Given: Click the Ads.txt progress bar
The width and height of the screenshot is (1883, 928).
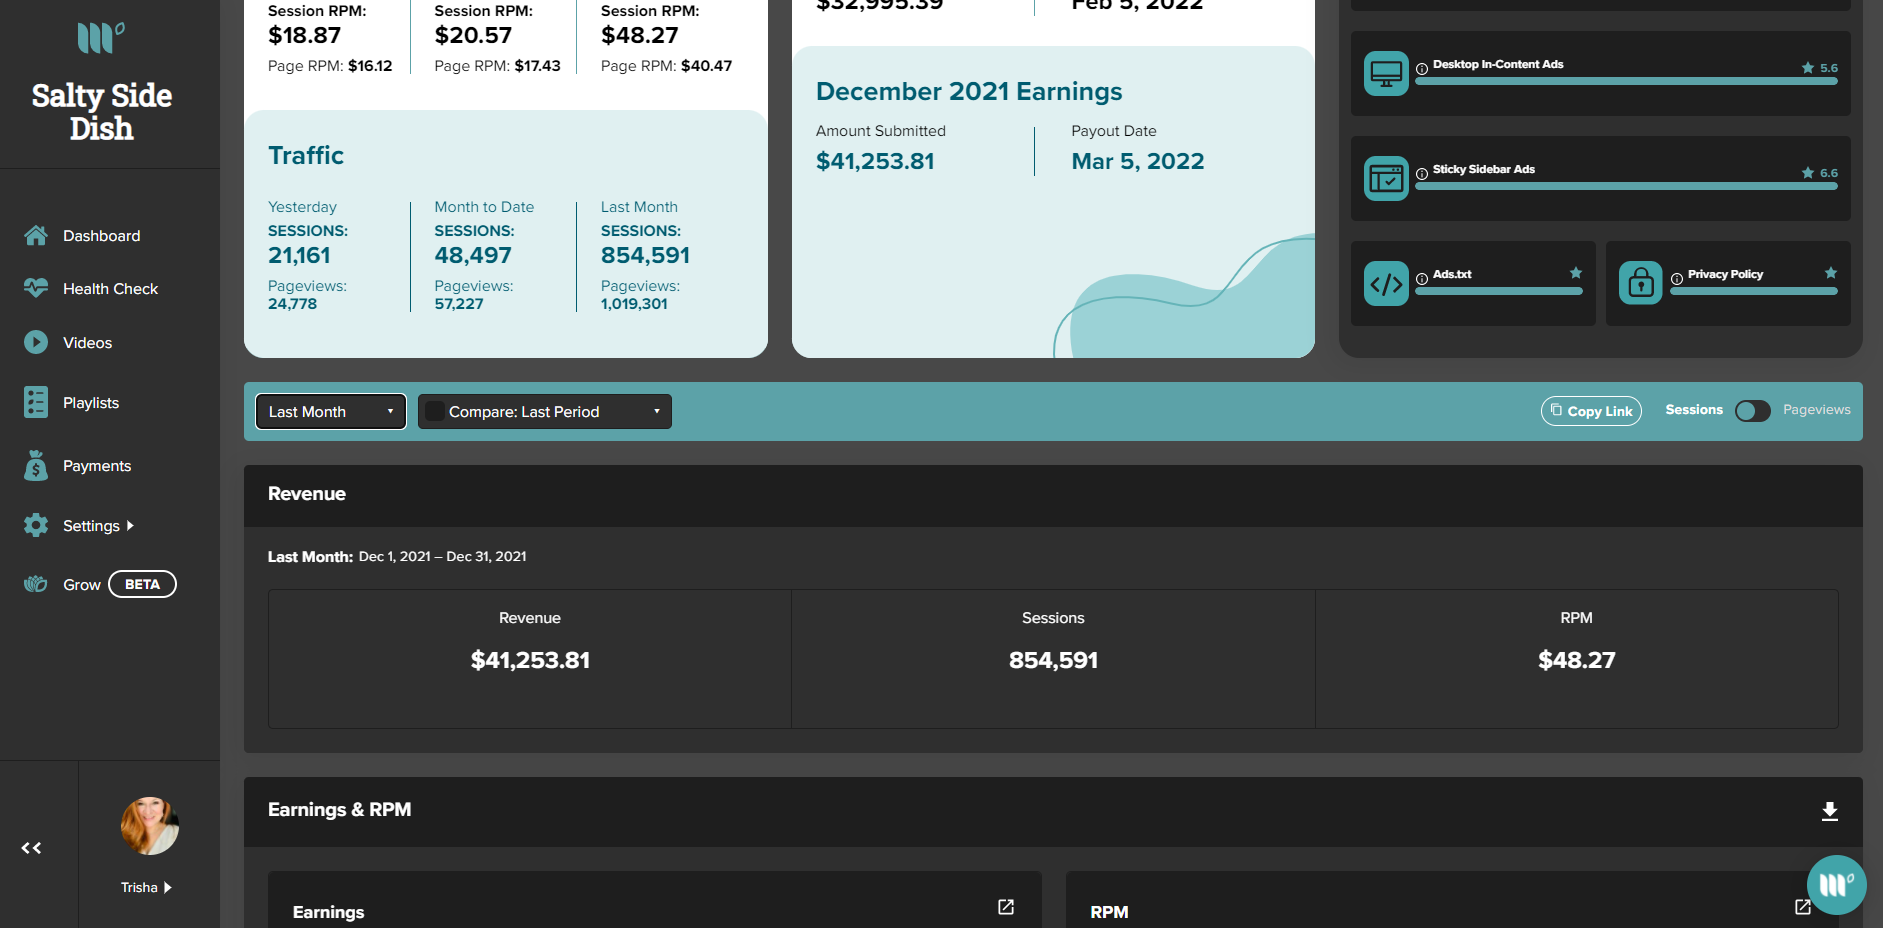Looking at the screenshot, I should 1499,291.
